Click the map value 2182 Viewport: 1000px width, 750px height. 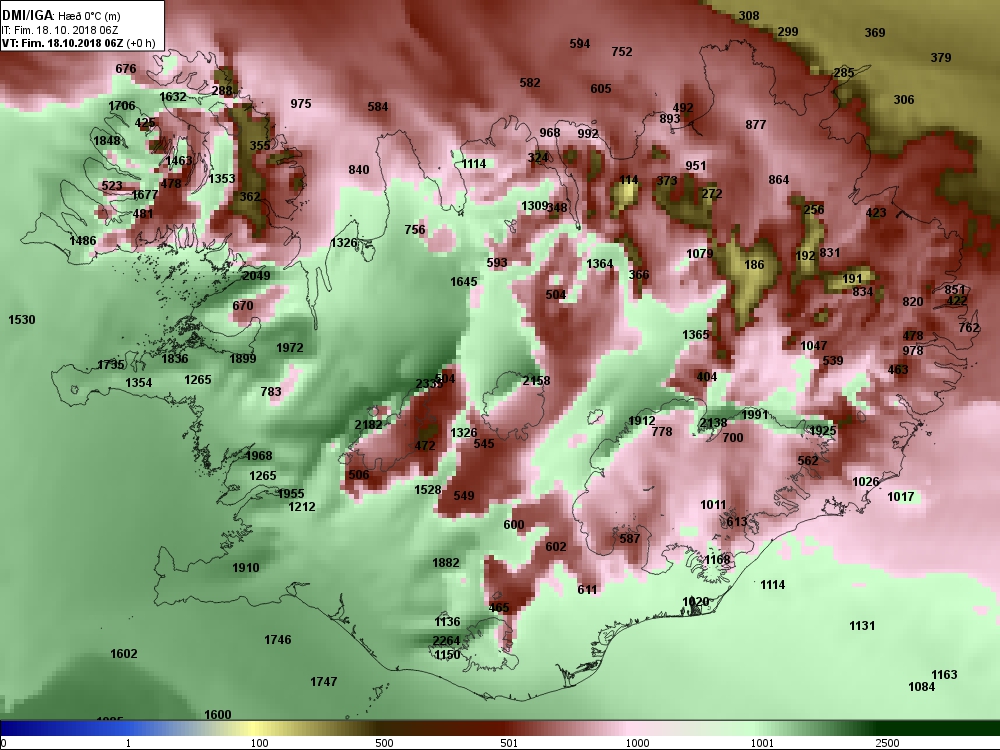[369, 425]
